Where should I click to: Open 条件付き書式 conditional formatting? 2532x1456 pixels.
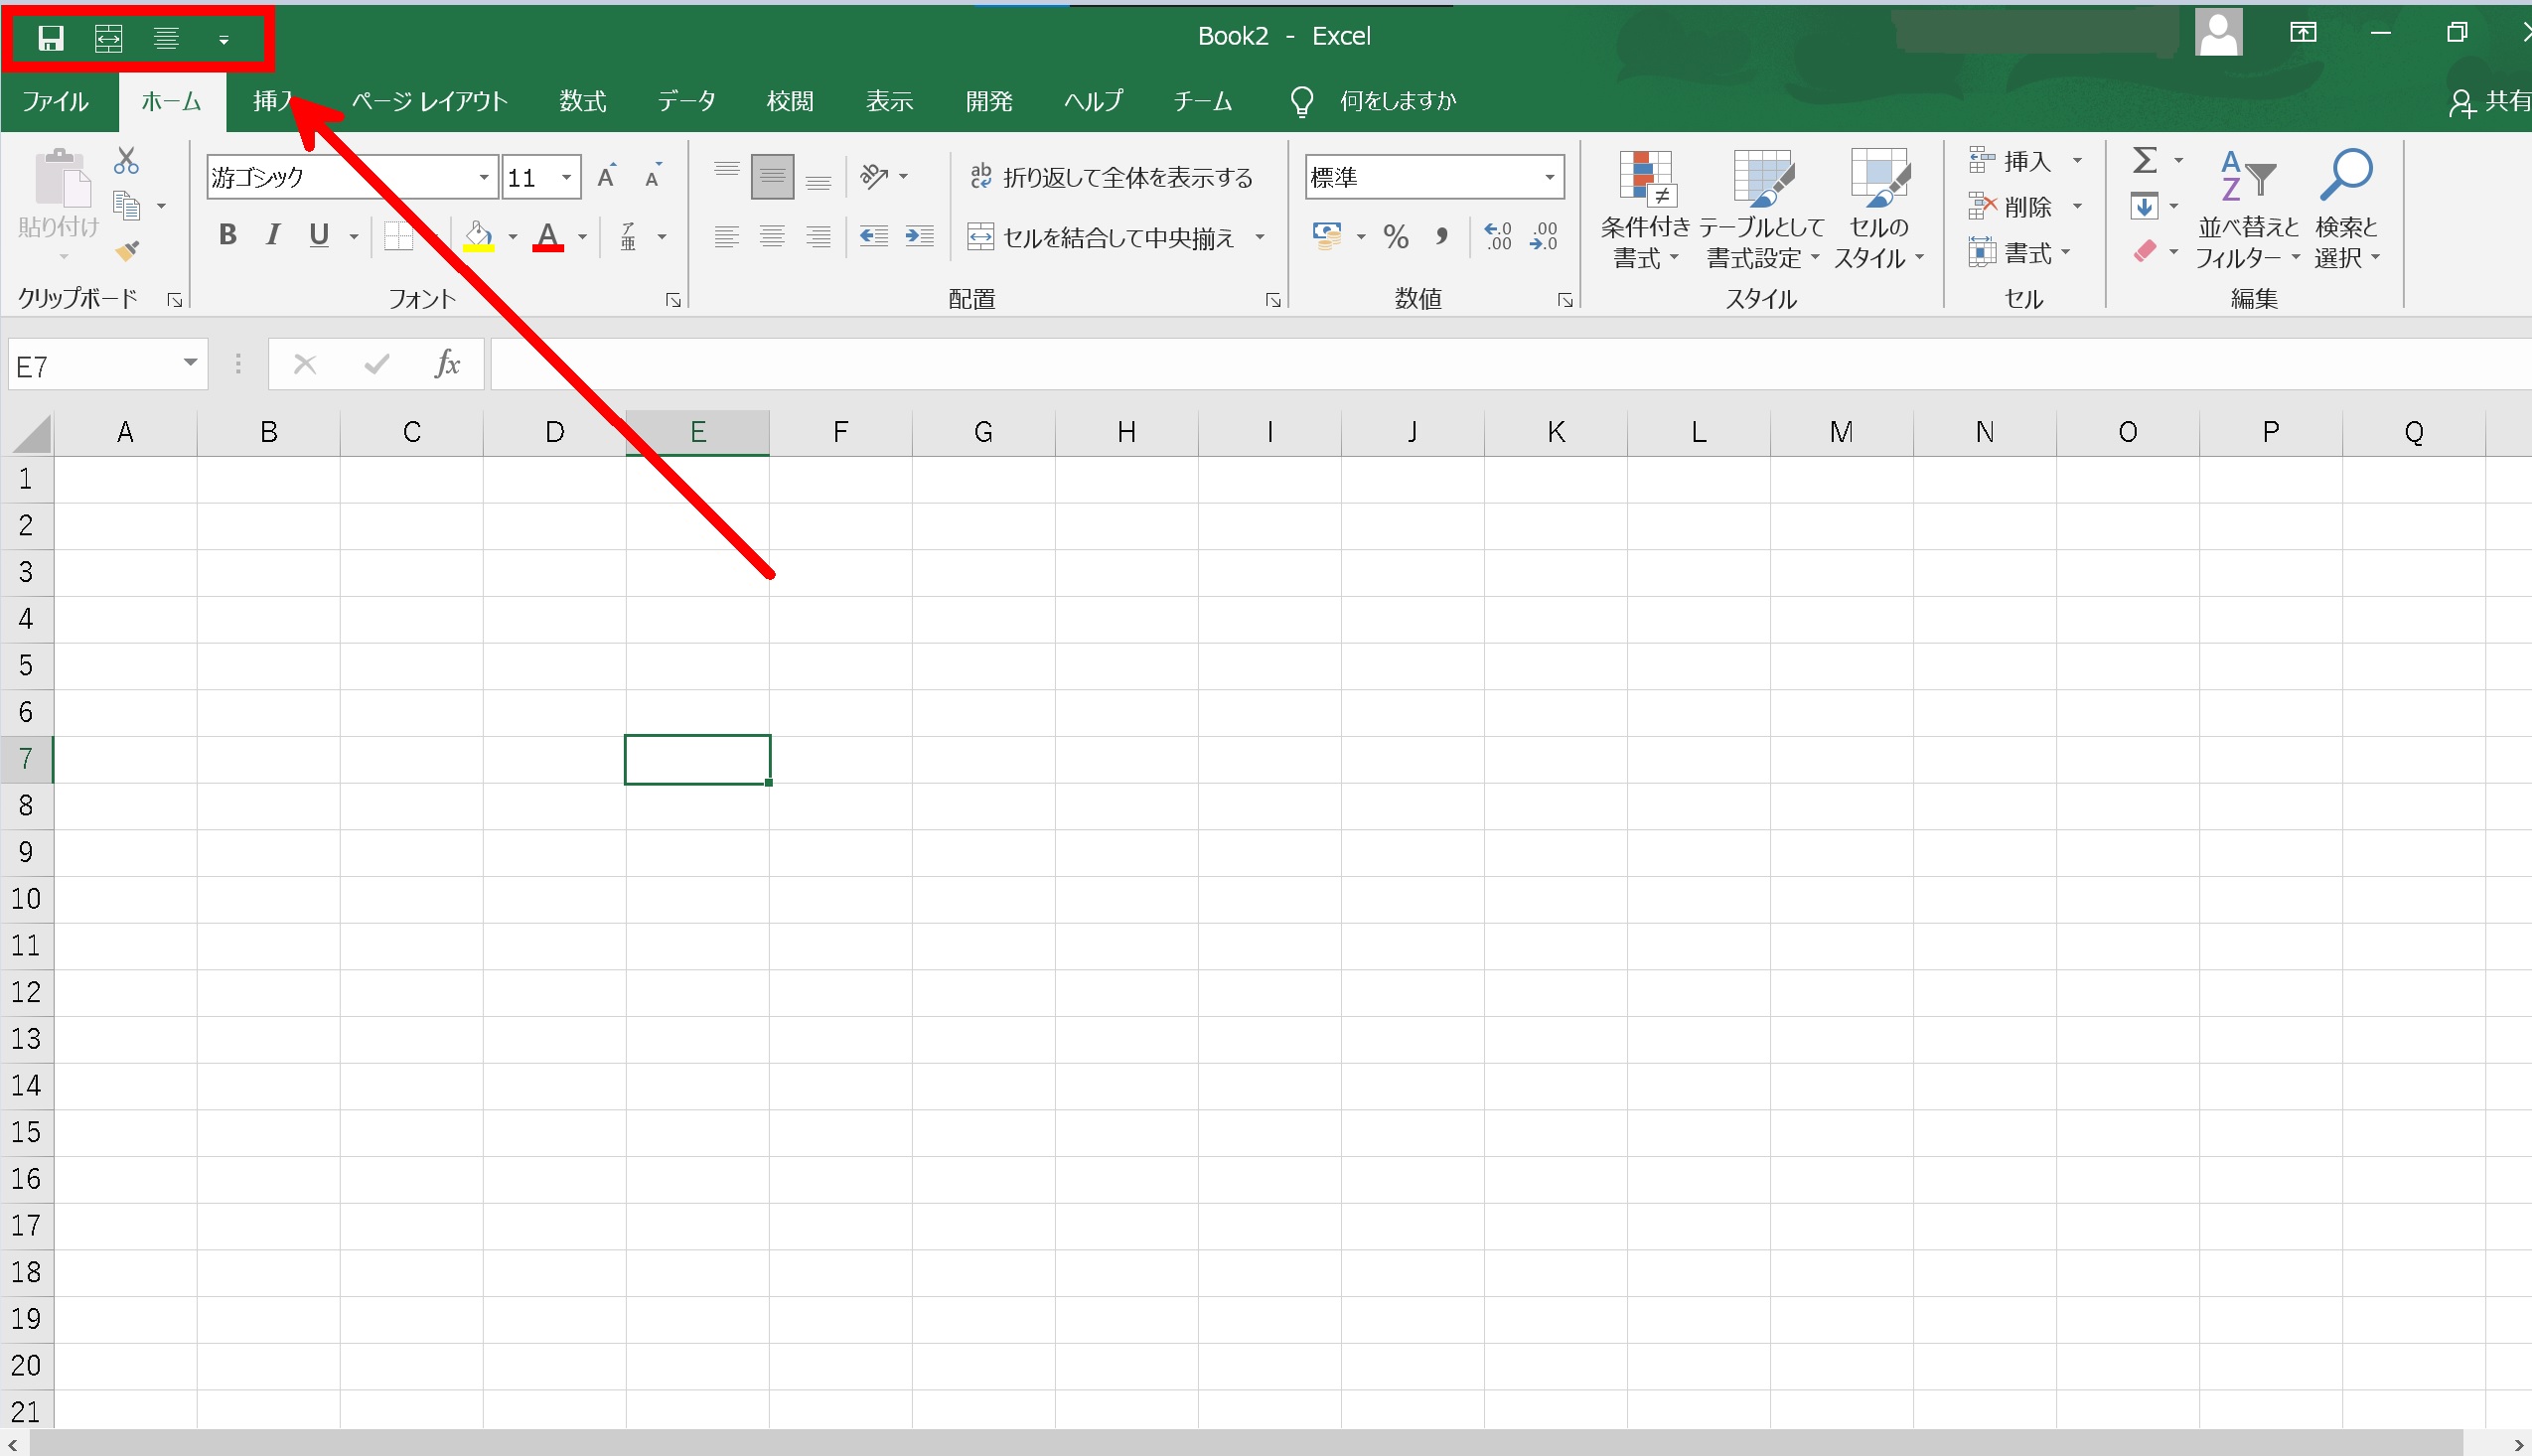tap(1645, 209)
